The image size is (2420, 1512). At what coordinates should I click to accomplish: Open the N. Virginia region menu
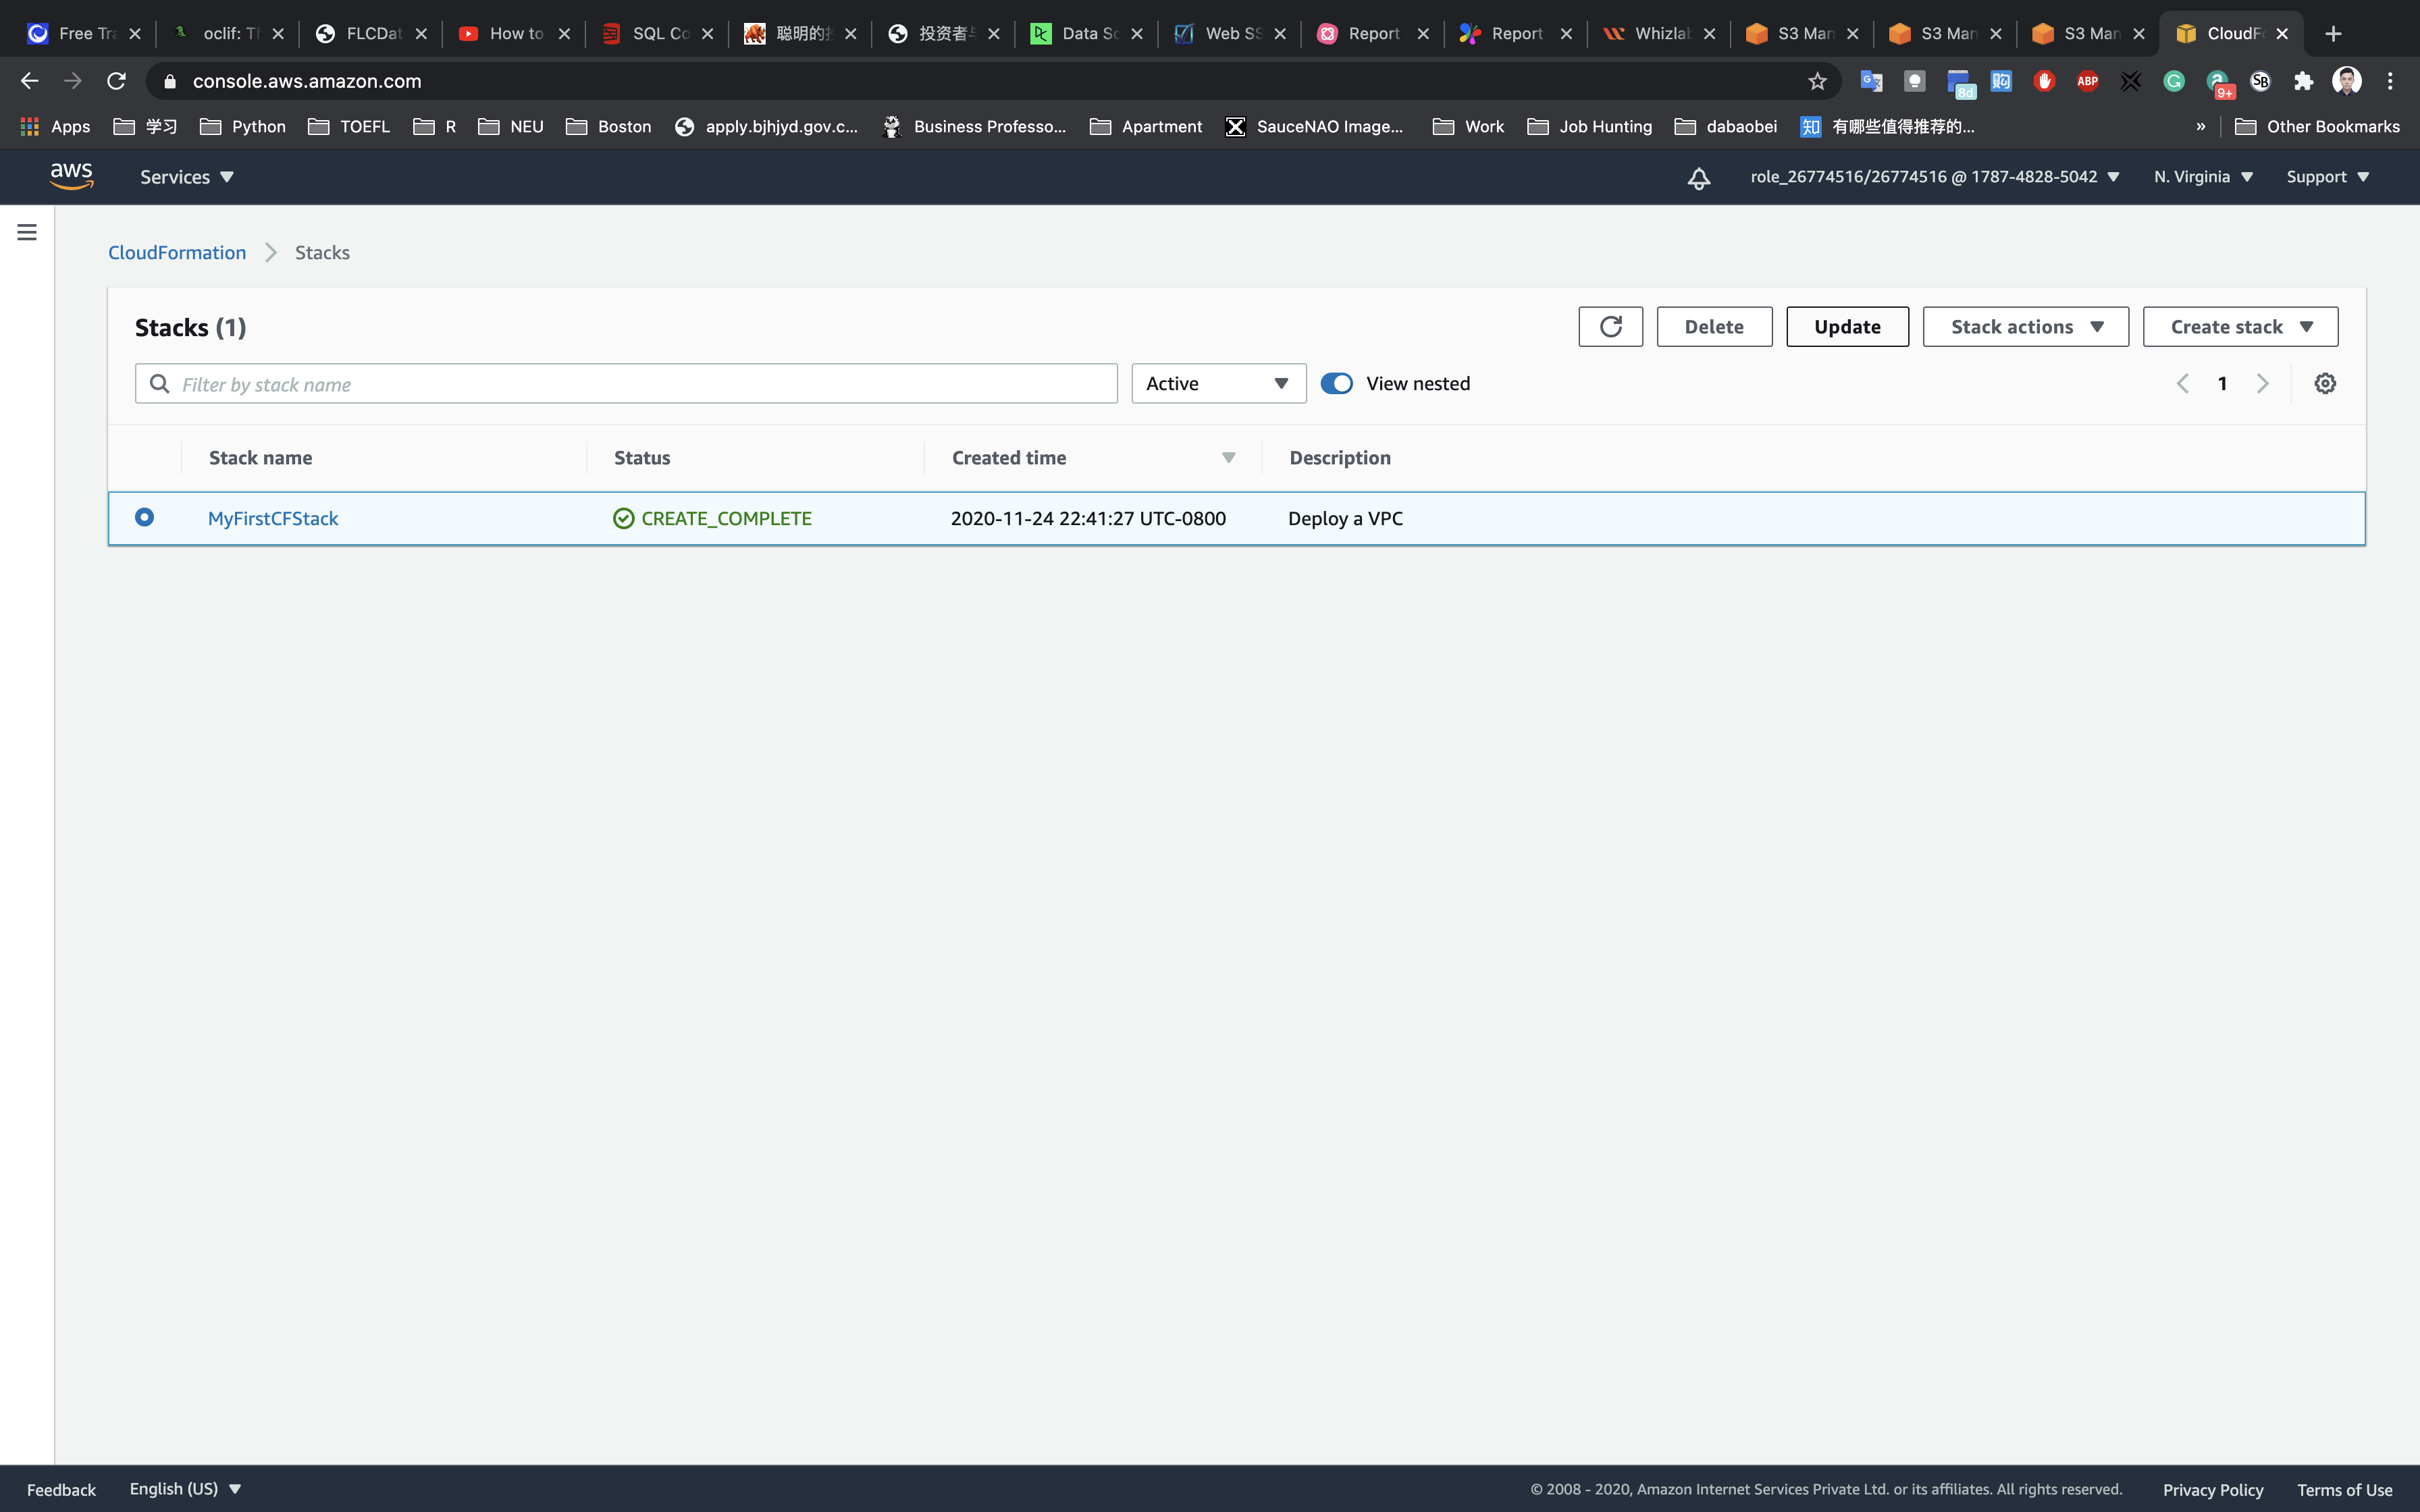pos(2202,177)
